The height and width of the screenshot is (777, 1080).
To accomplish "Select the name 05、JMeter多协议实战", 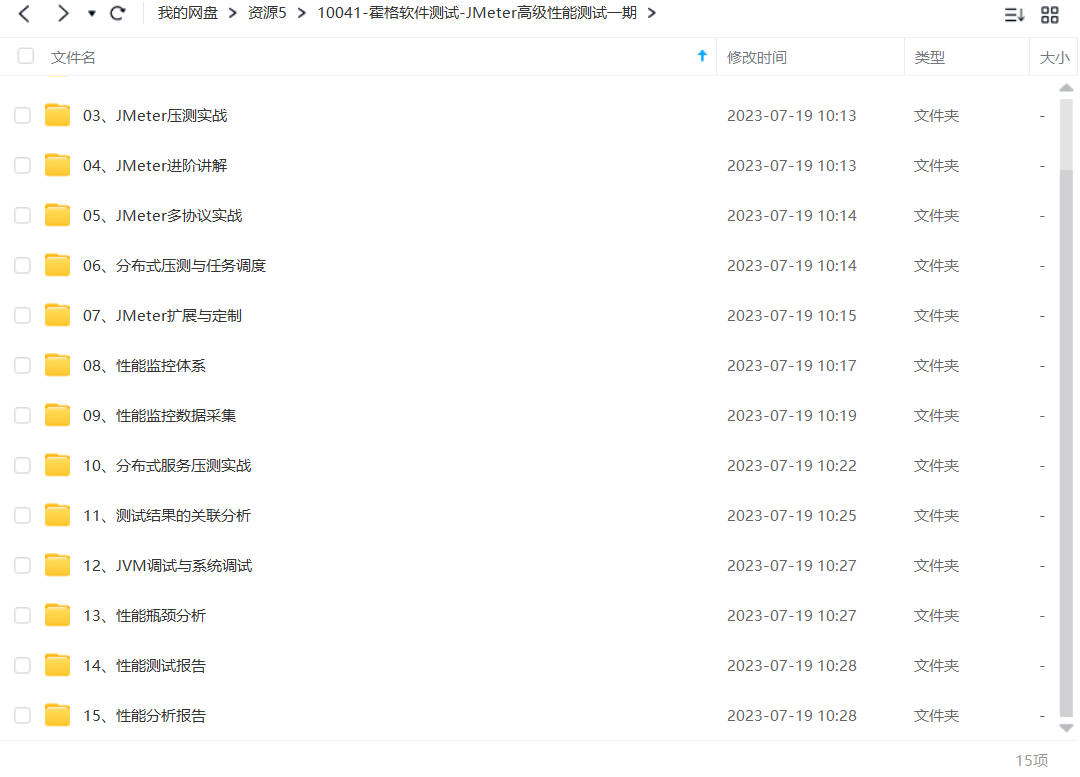I will pos(163,216).
